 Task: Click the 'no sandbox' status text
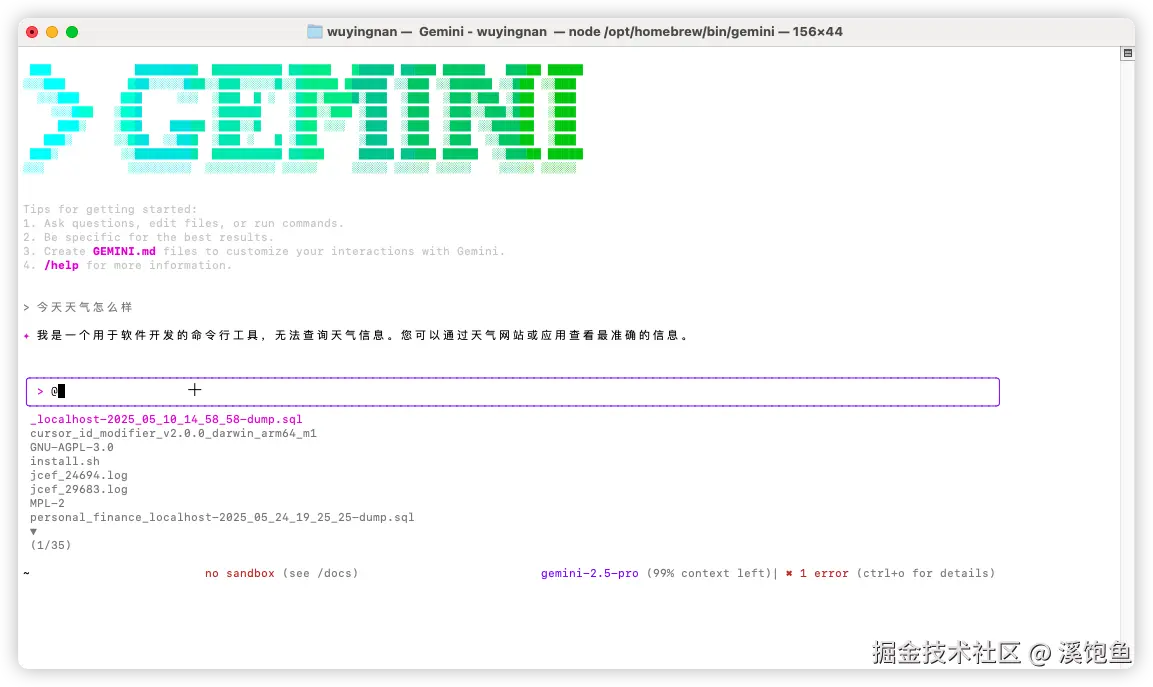click(x=240, y=573)
